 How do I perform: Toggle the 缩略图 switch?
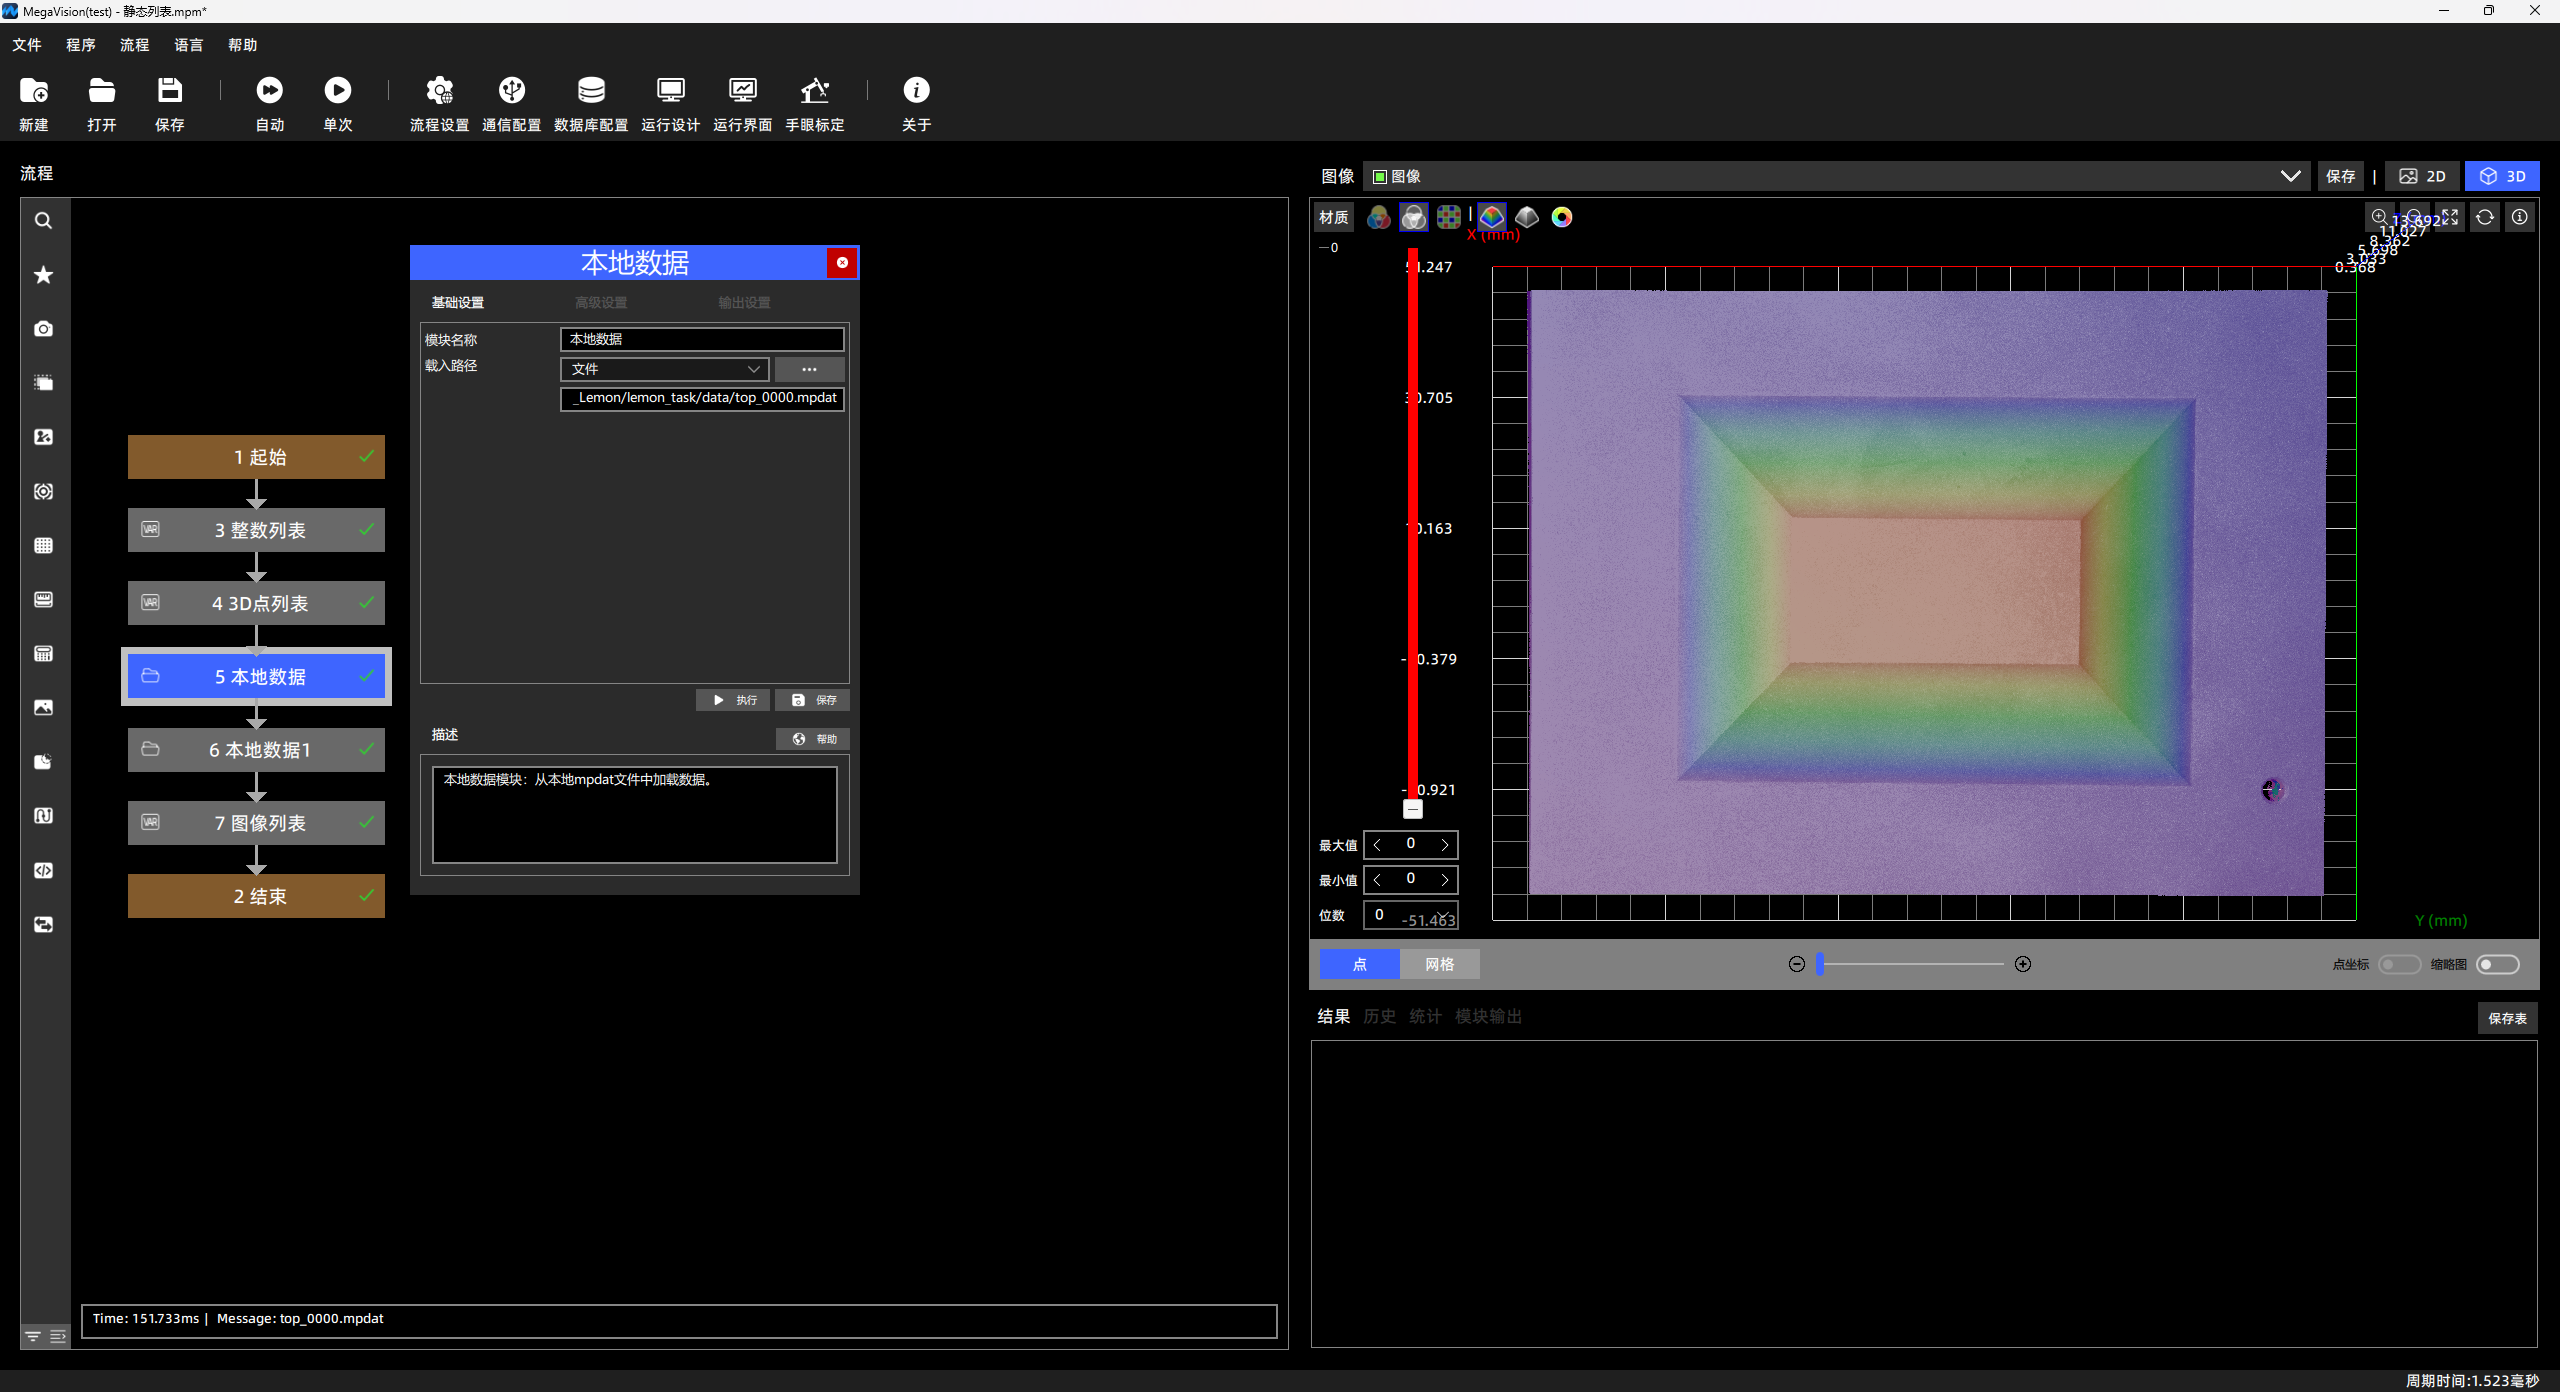point(2498,965)
